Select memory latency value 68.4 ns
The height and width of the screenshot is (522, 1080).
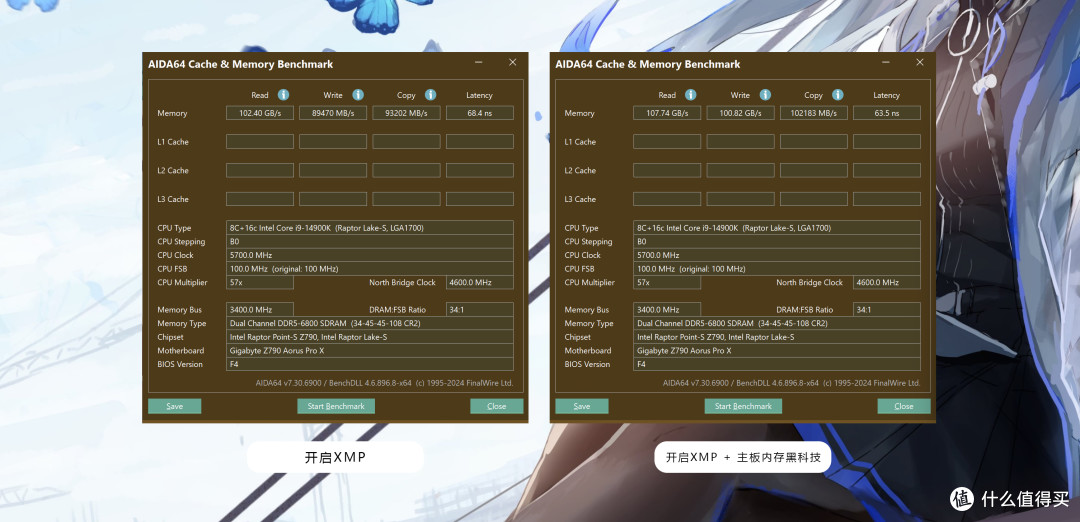pos(479,113)
